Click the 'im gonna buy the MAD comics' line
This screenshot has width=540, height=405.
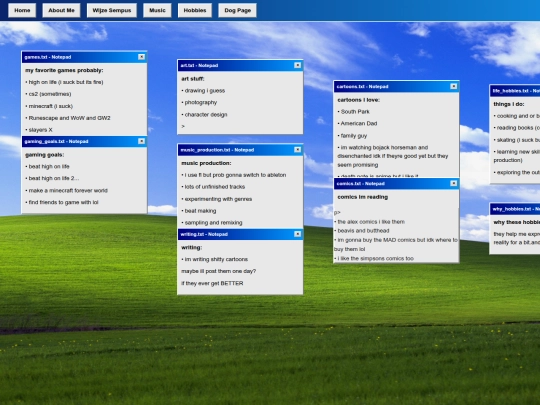396,244
